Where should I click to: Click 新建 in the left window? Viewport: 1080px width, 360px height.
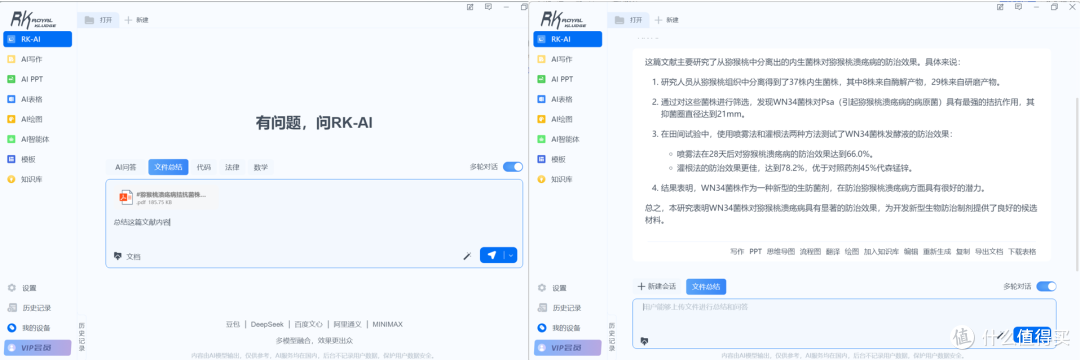pyautogui.click(x=137, y=20)
